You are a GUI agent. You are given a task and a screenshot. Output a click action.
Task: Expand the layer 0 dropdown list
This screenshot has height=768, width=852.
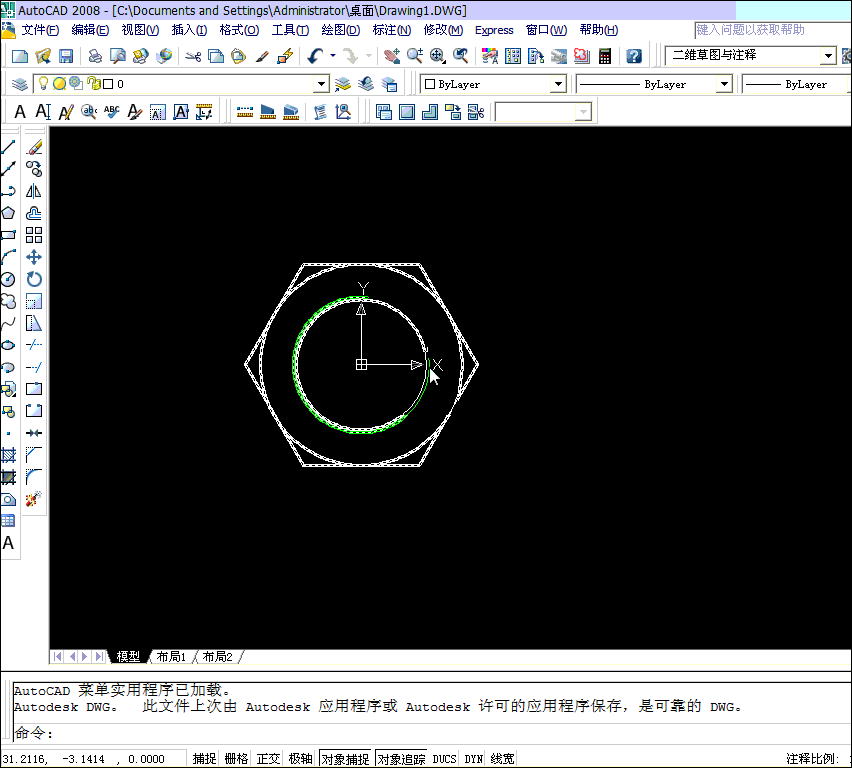point(322,84)
